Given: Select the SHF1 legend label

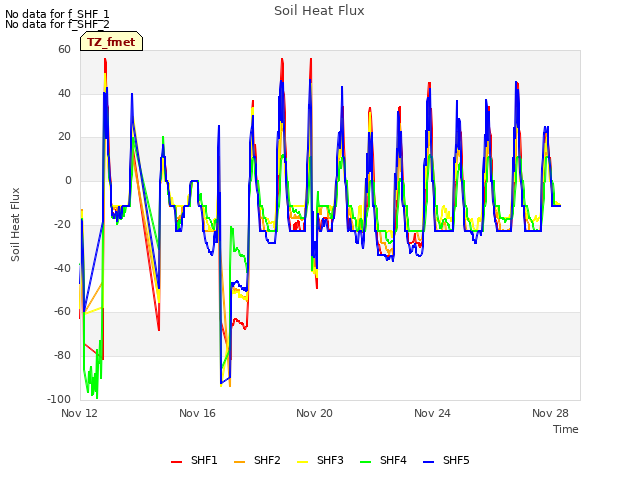Looking at the screenshot, I should 204,460.
